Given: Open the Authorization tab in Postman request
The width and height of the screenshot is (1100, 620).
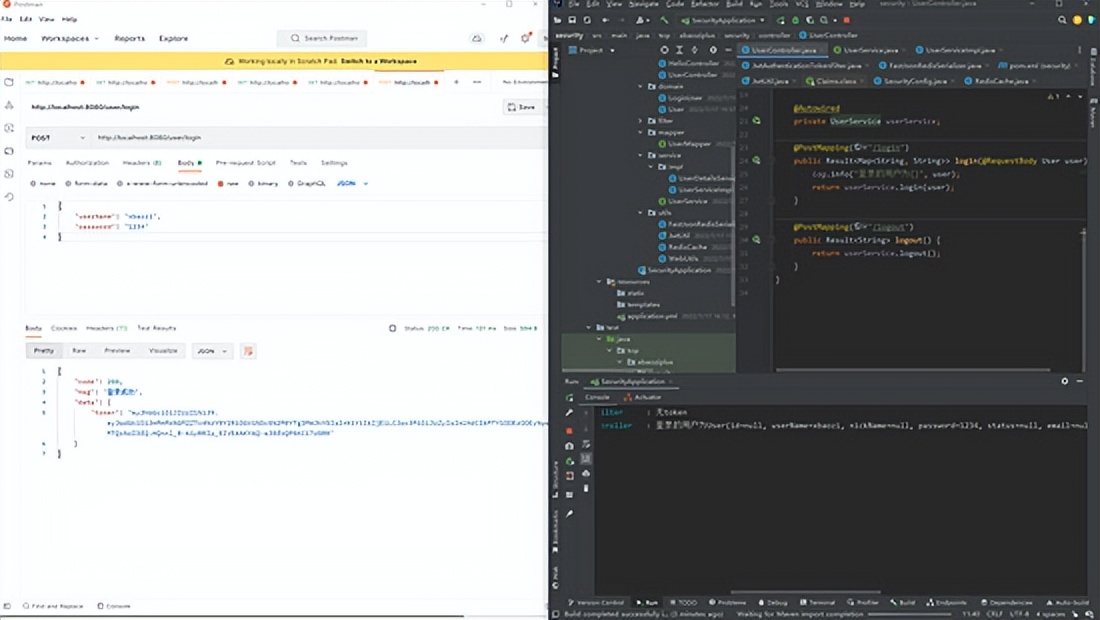Looking at the screenshot, I should tap(87, 162).
